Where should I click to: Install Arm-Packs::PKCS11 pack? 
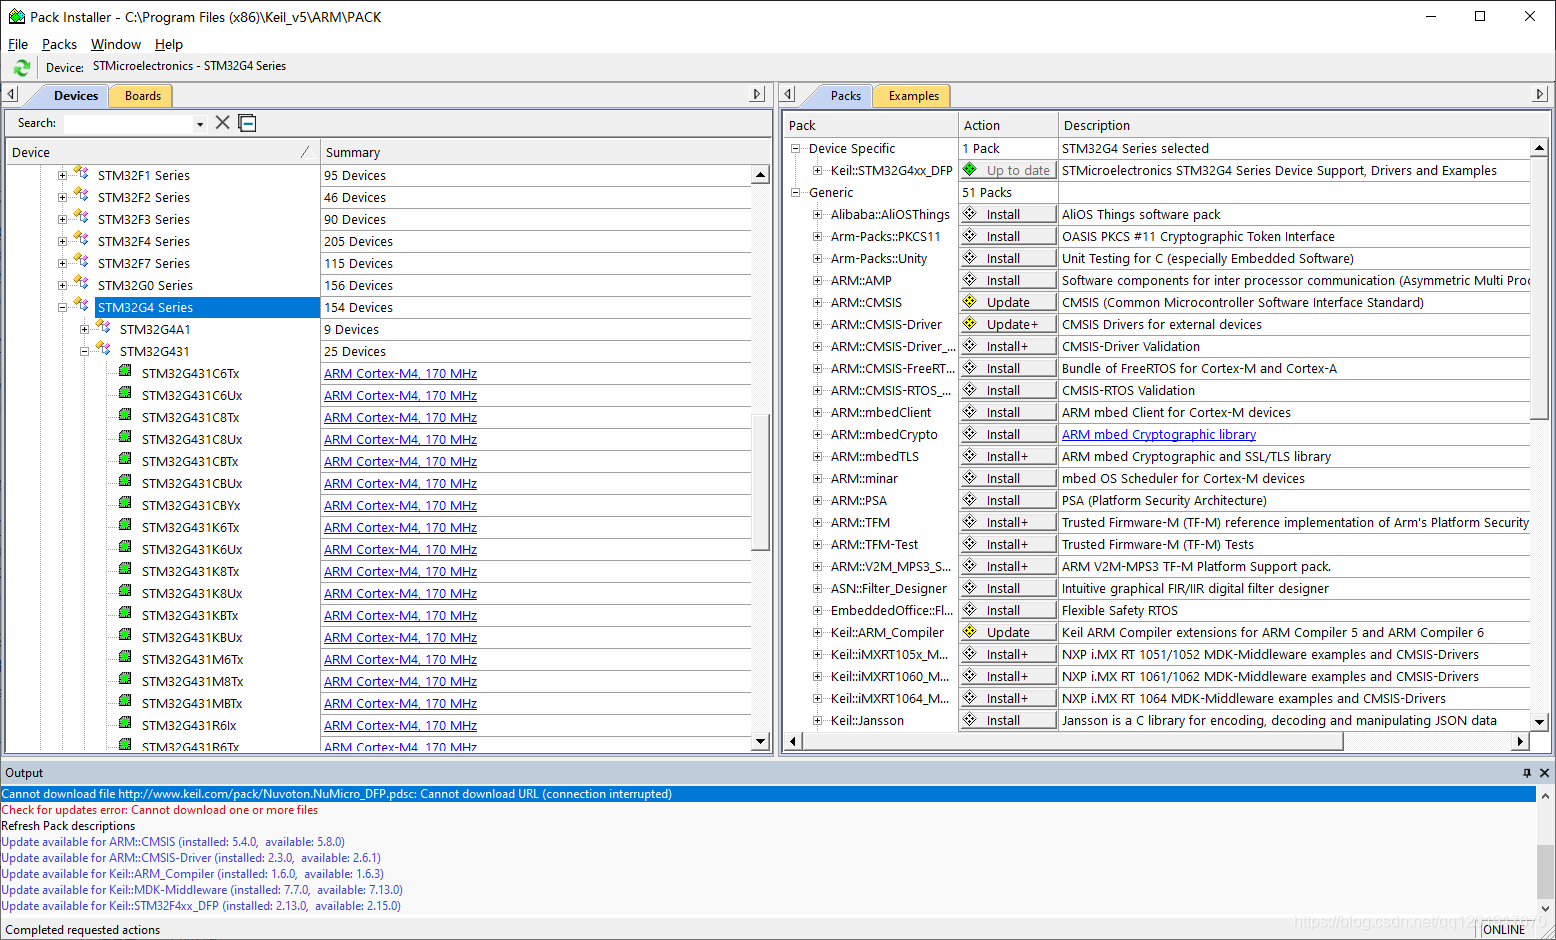point(1008,236)
